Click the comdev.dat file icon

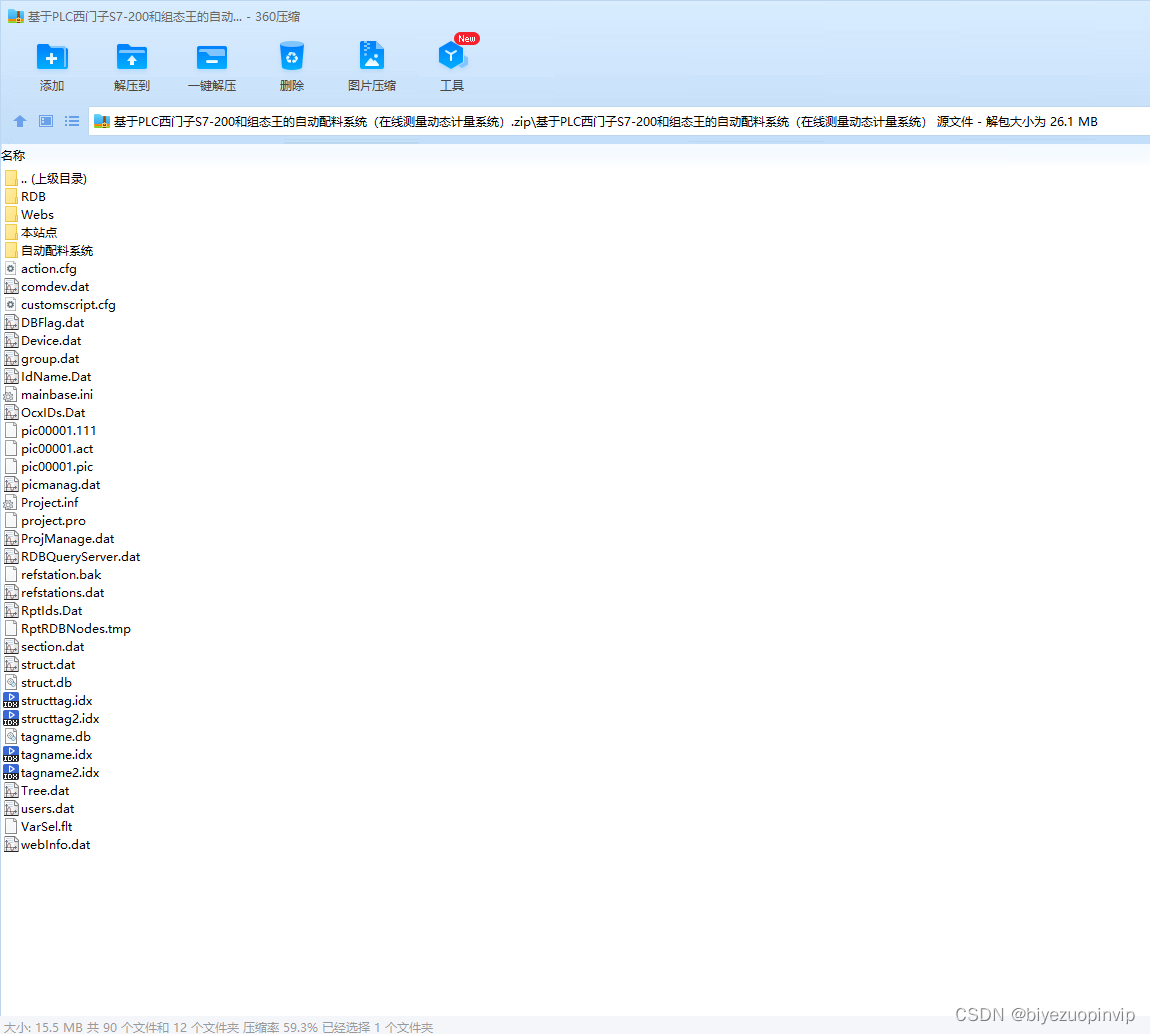point(10,287)
